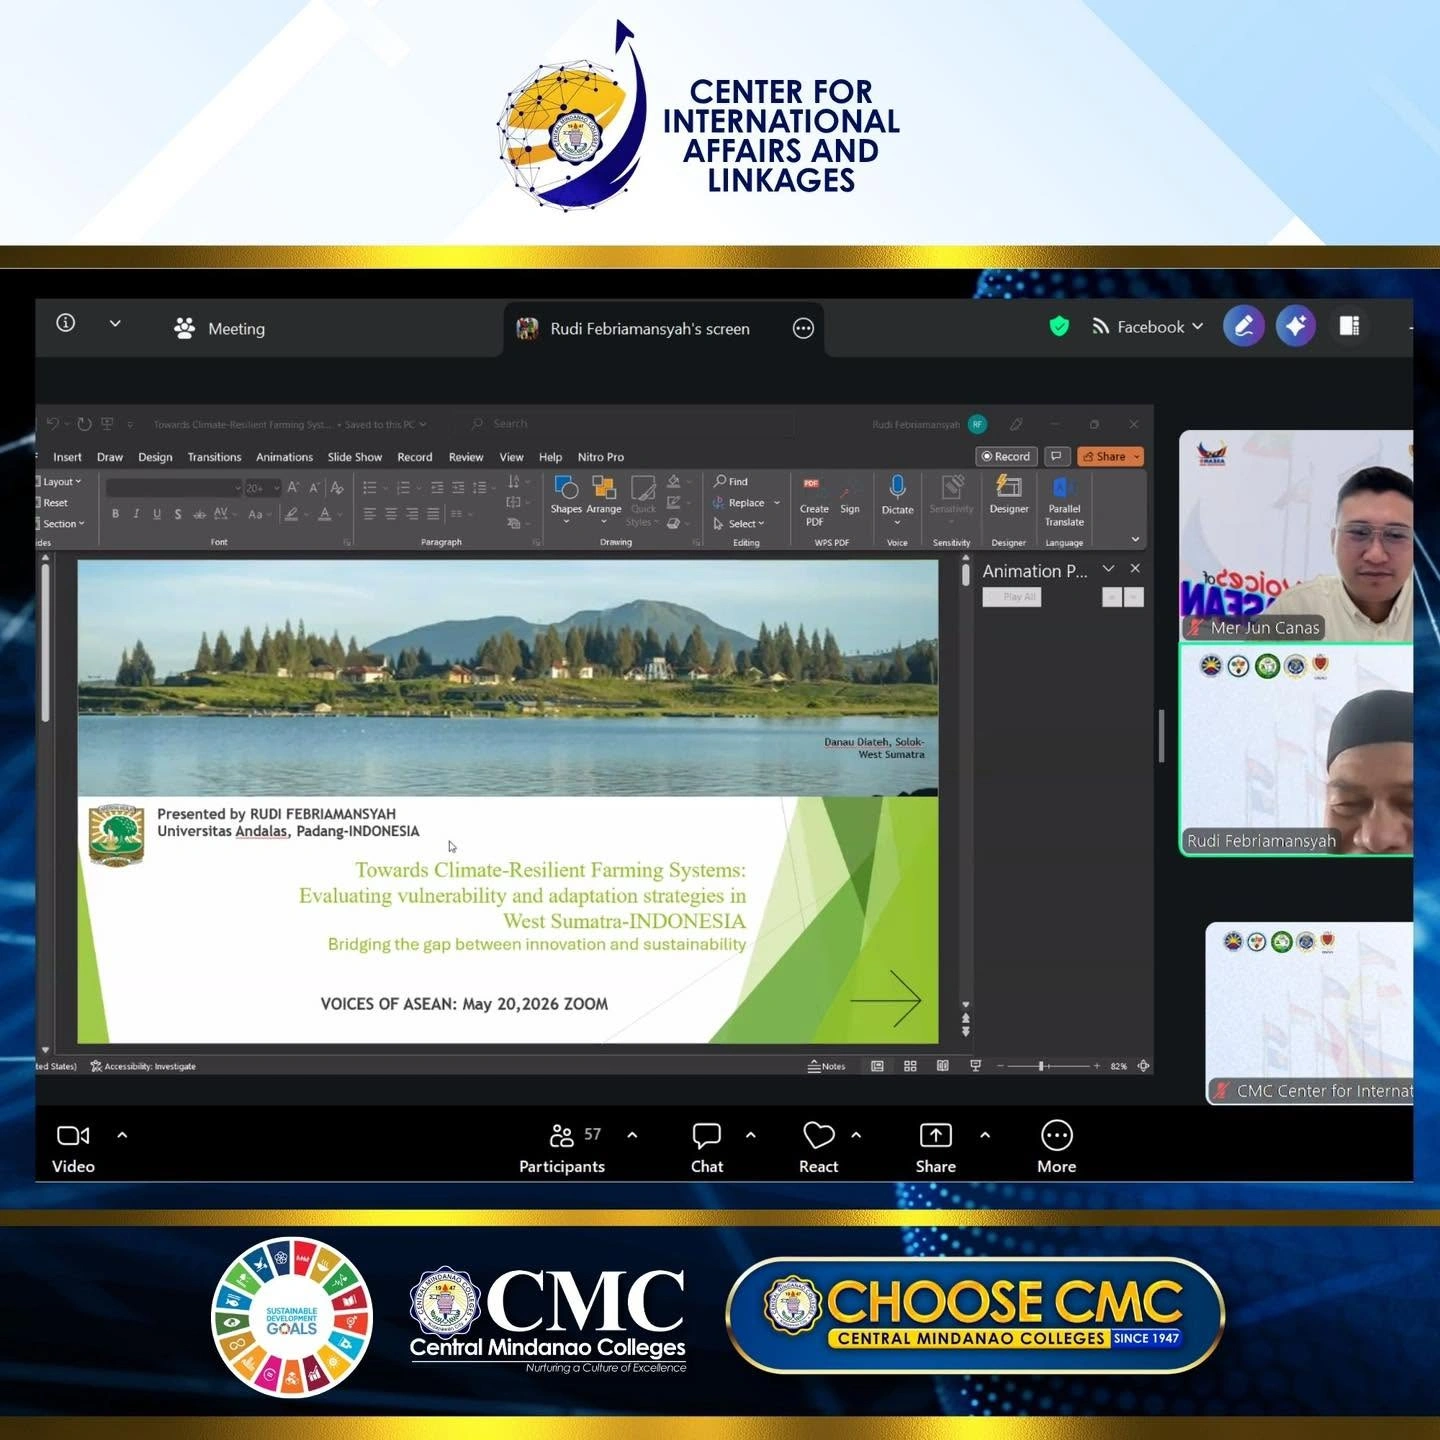Click the Zoom encryption shield icon

coord(1059,326)
